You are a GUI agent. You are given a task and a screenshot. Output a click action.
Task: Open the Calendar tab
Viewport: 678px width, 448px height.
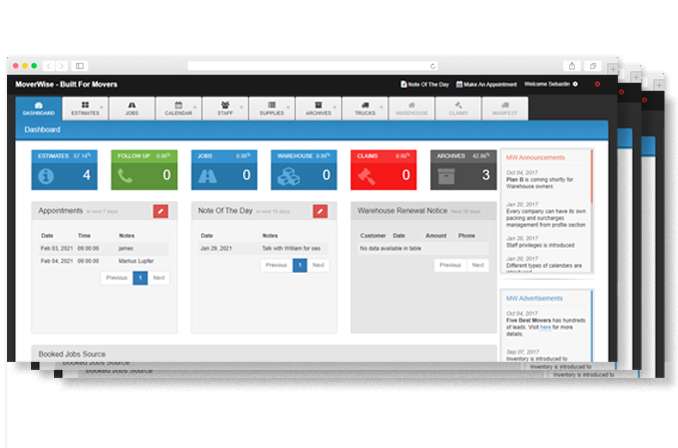[179, 108]
